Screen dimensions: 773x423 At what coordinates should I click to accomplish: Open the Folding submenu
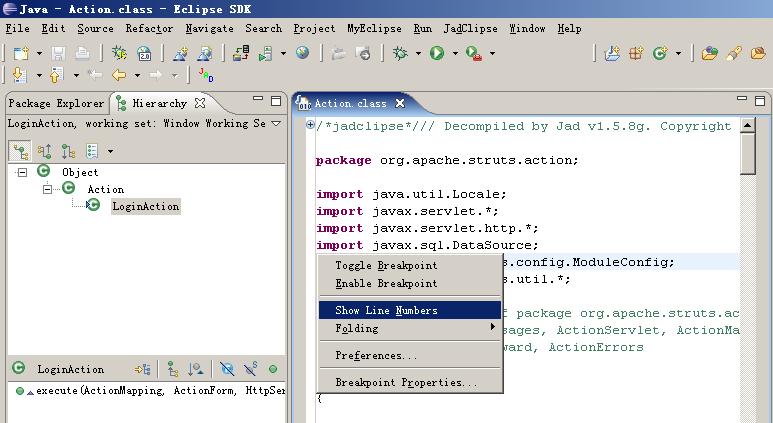[410, 328]
